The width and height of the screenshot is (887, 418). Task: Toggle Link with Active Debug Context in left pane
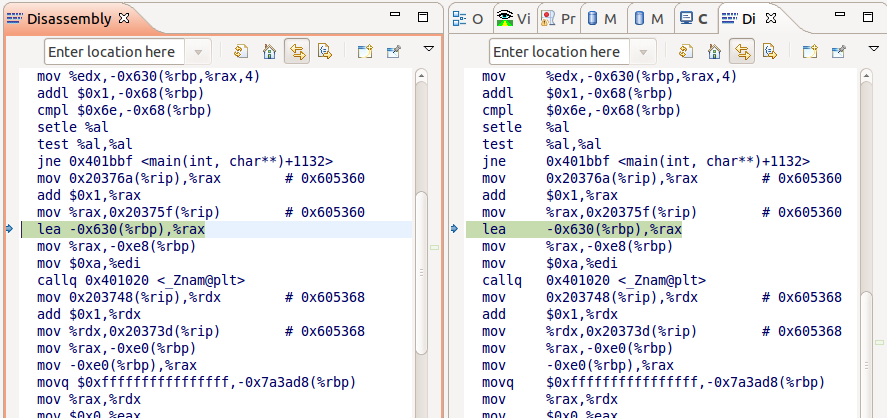pos(297,52)
